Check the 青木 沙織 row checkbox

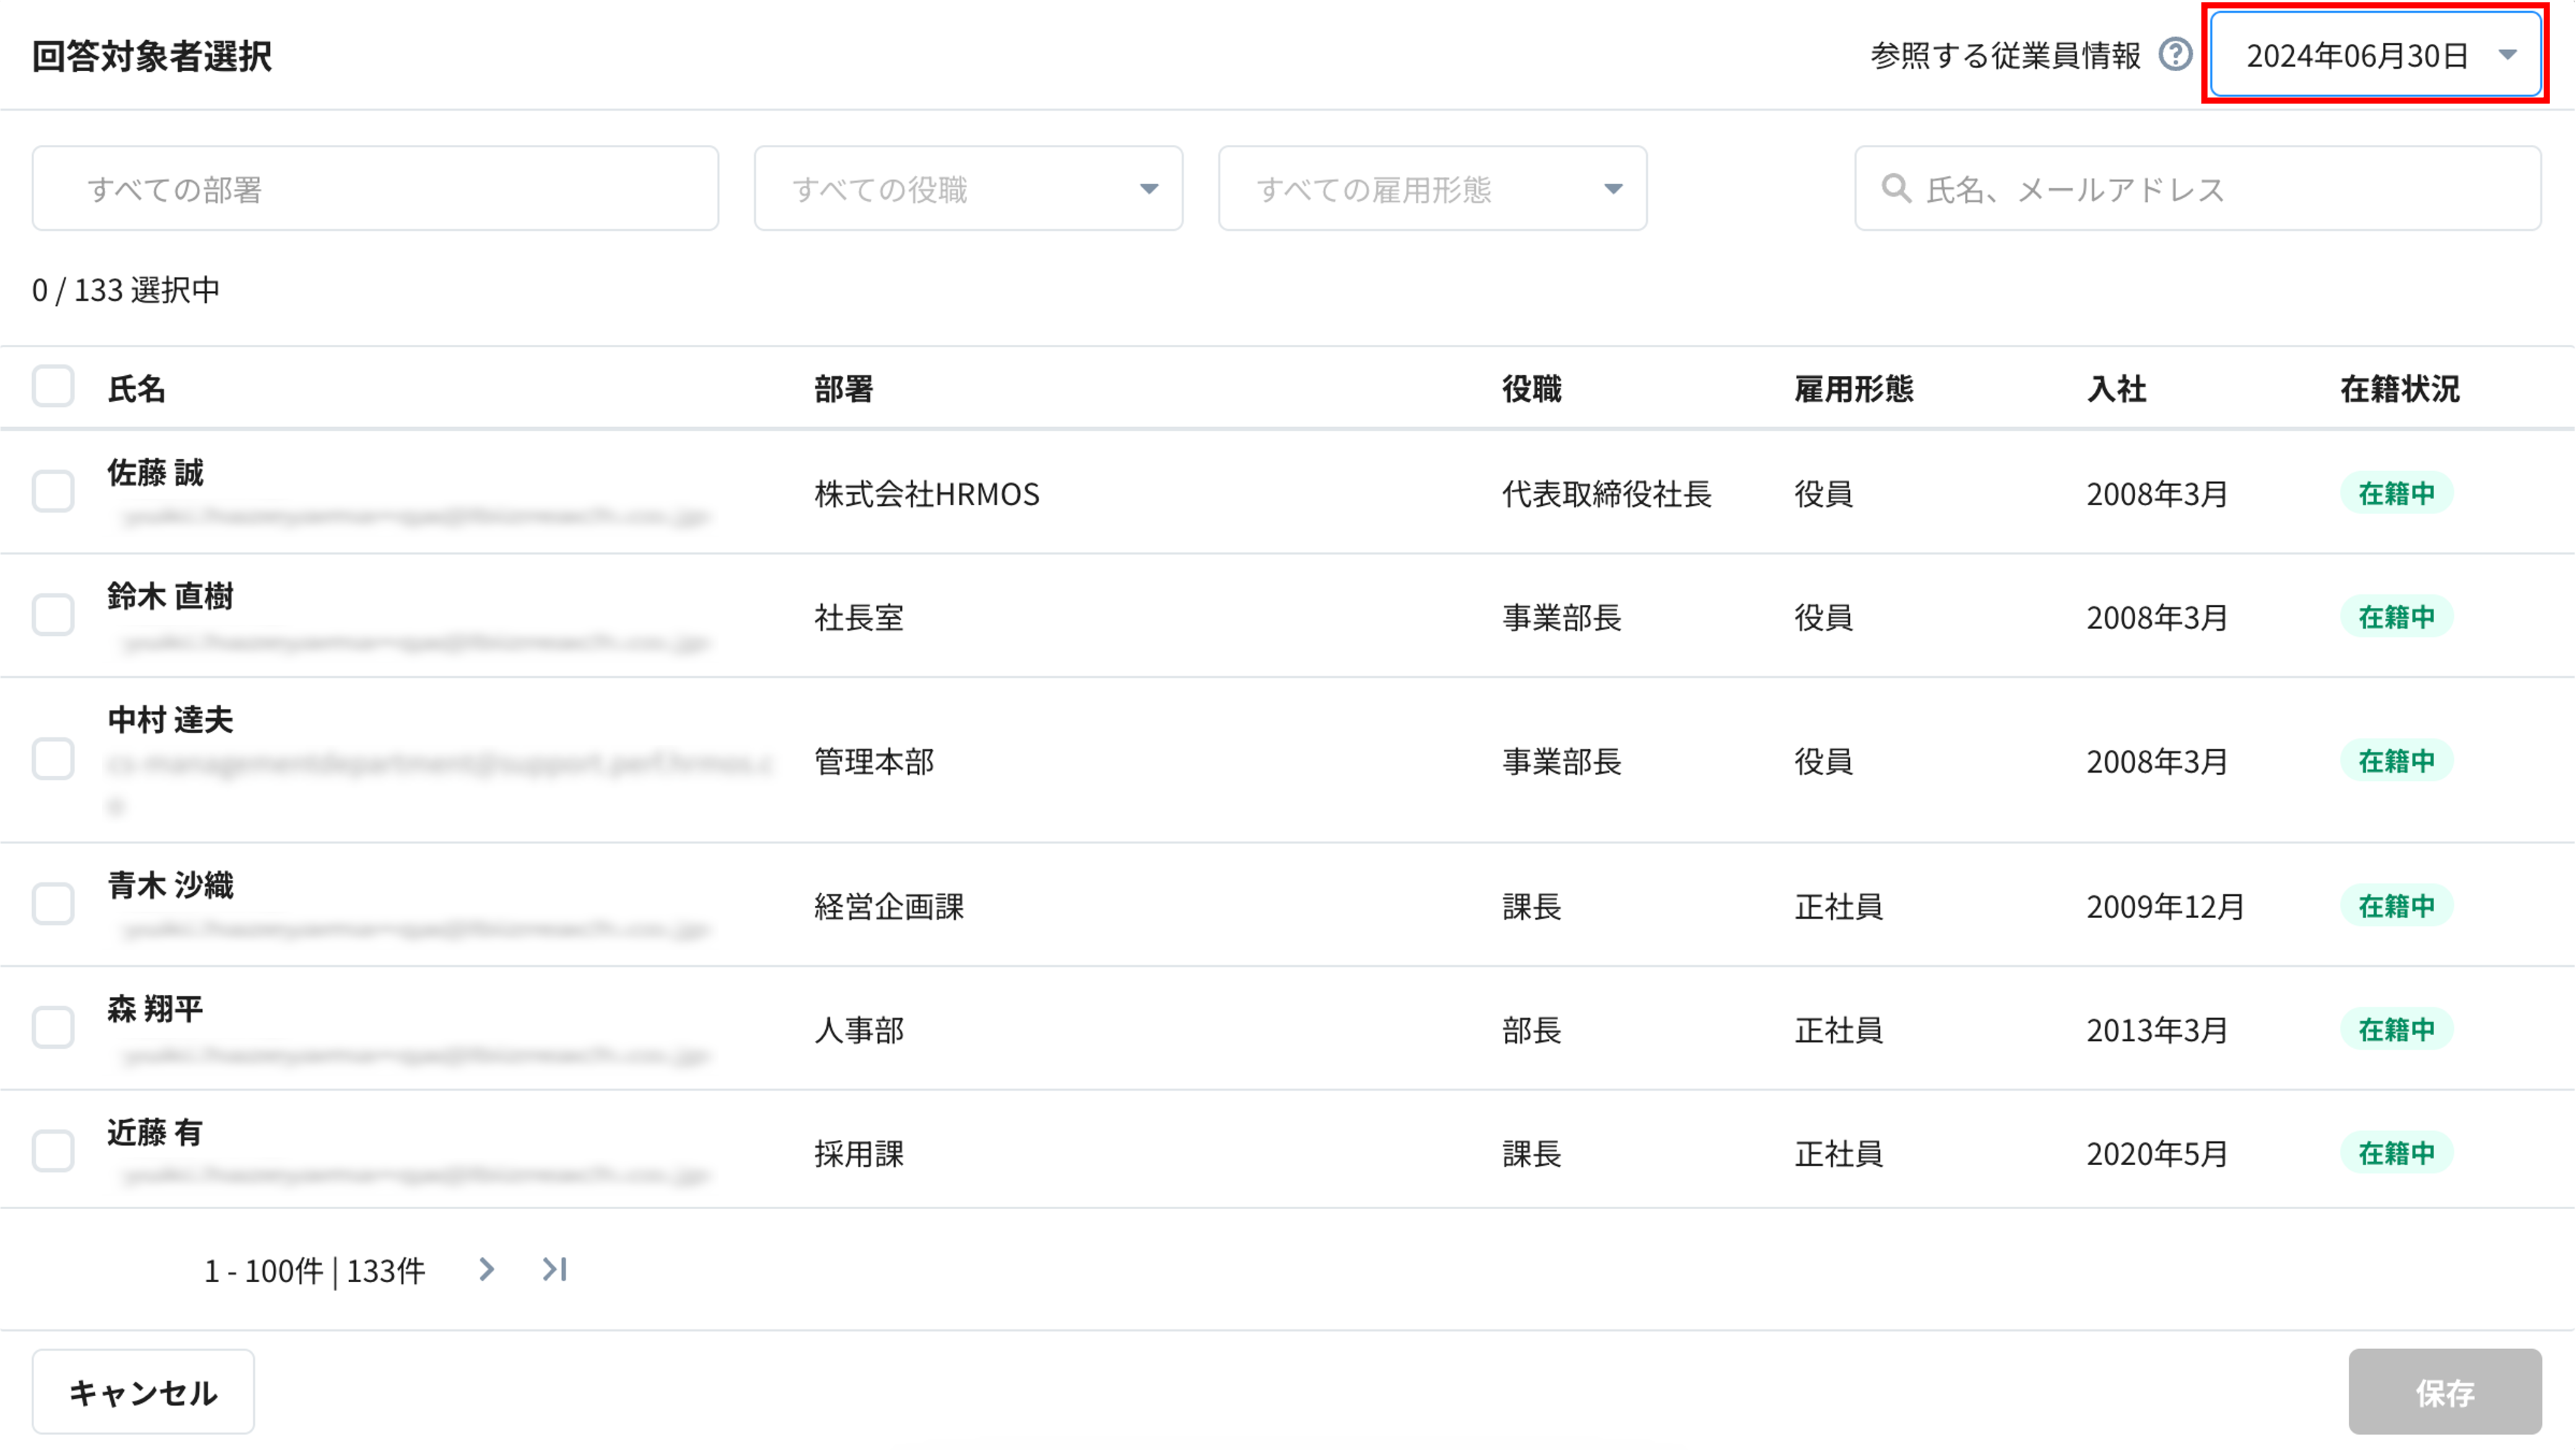[53, 904]
